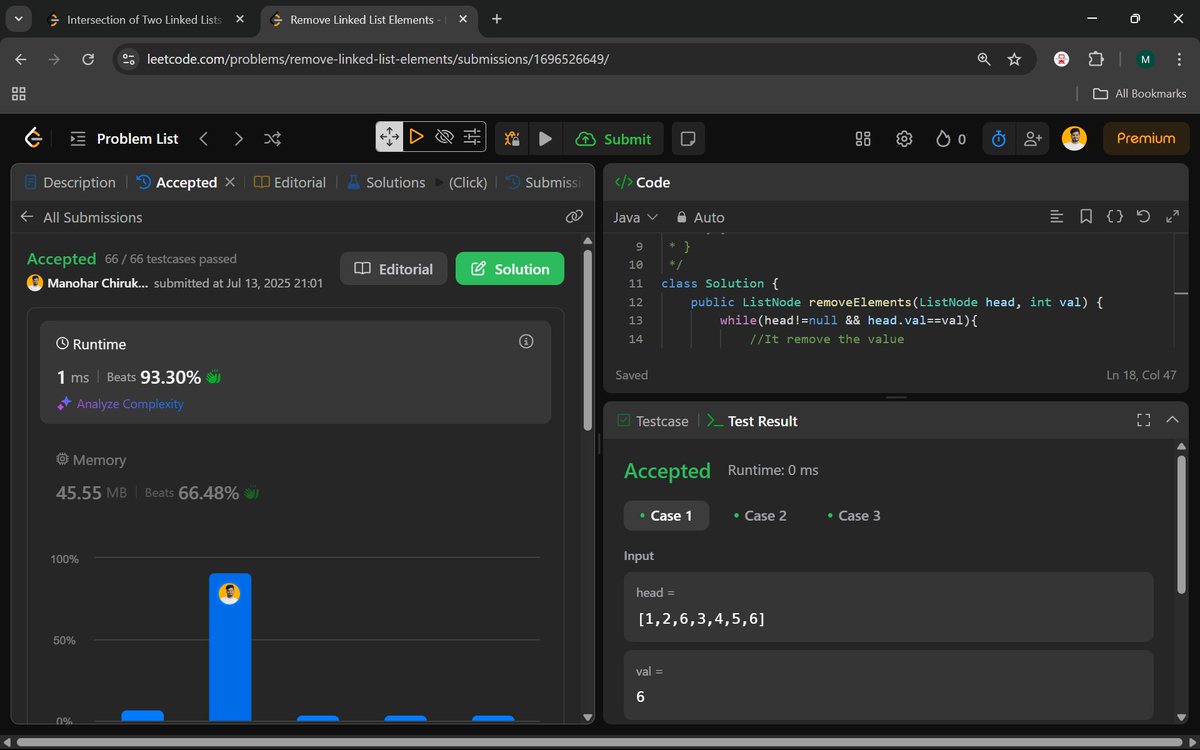Screen dimensions: 1200x750
Task: Expand the code editor fullscreen
Action: [1173, 216]
